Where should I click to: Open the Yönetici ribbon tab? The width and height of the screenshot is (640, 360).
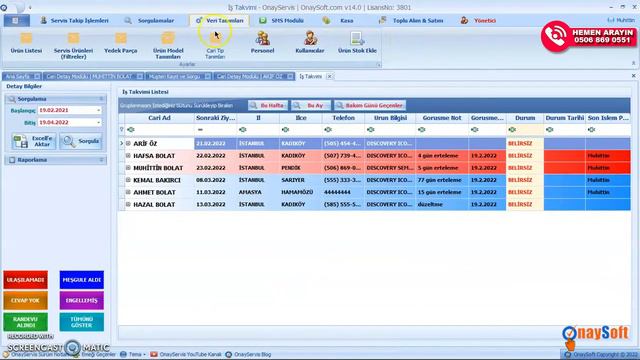click(478, 20)
